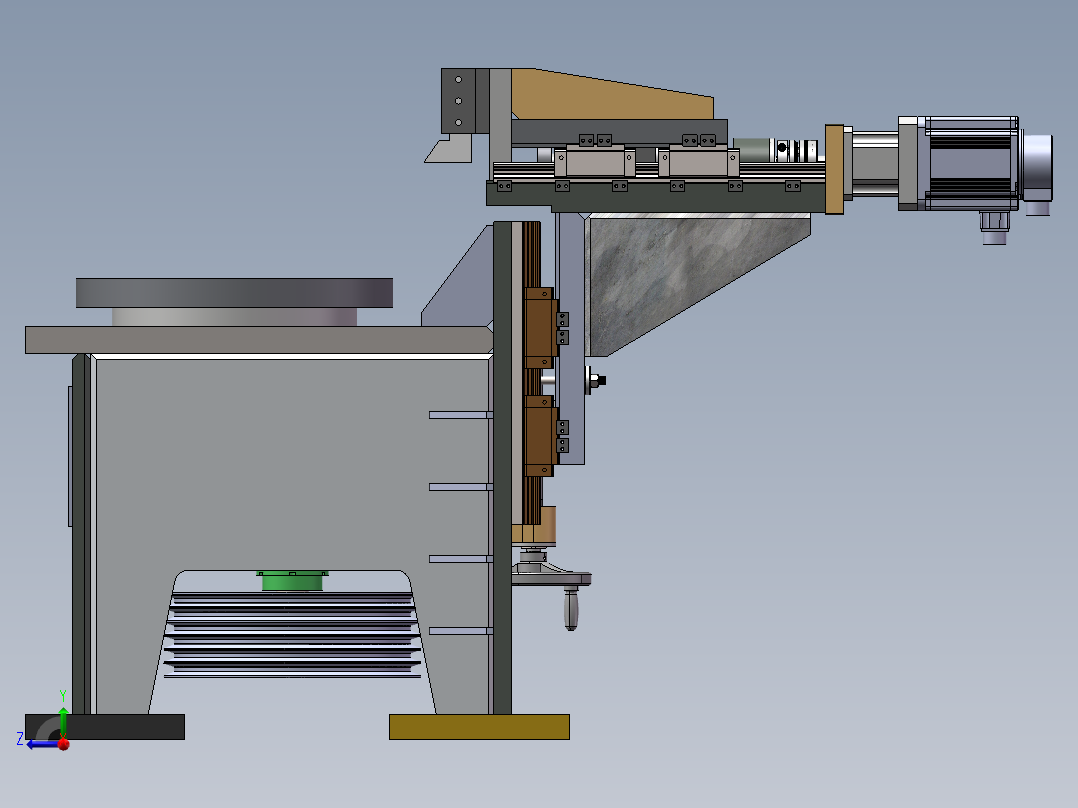Select the grey flat tabletop plate

tap(258, 340)
